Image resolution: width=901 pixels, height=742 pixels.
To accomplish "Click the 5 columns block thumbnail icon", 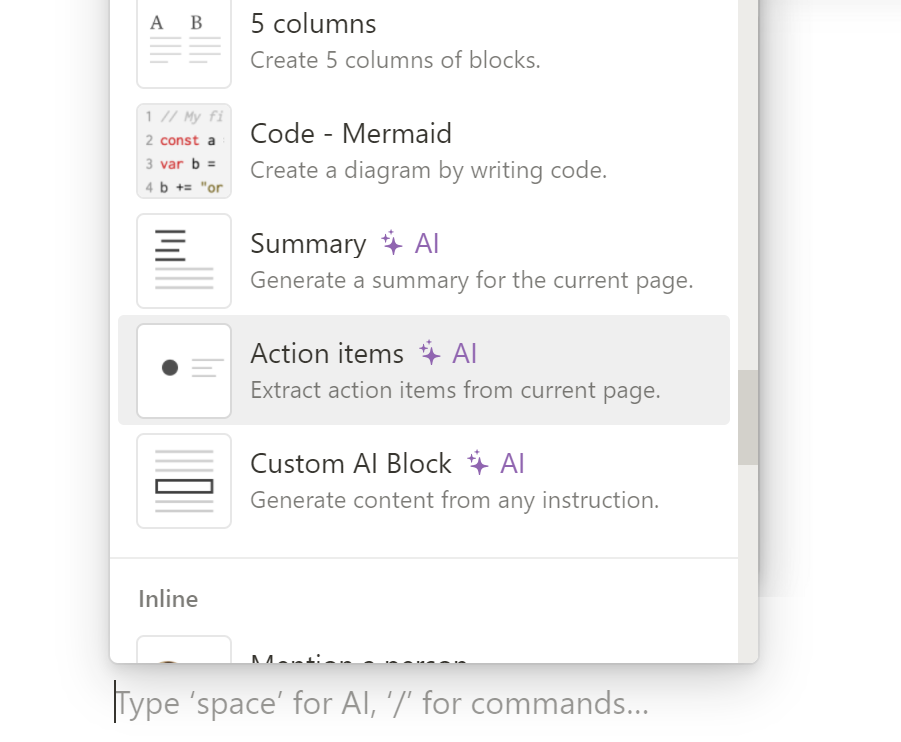I will (x=184, y=42).
